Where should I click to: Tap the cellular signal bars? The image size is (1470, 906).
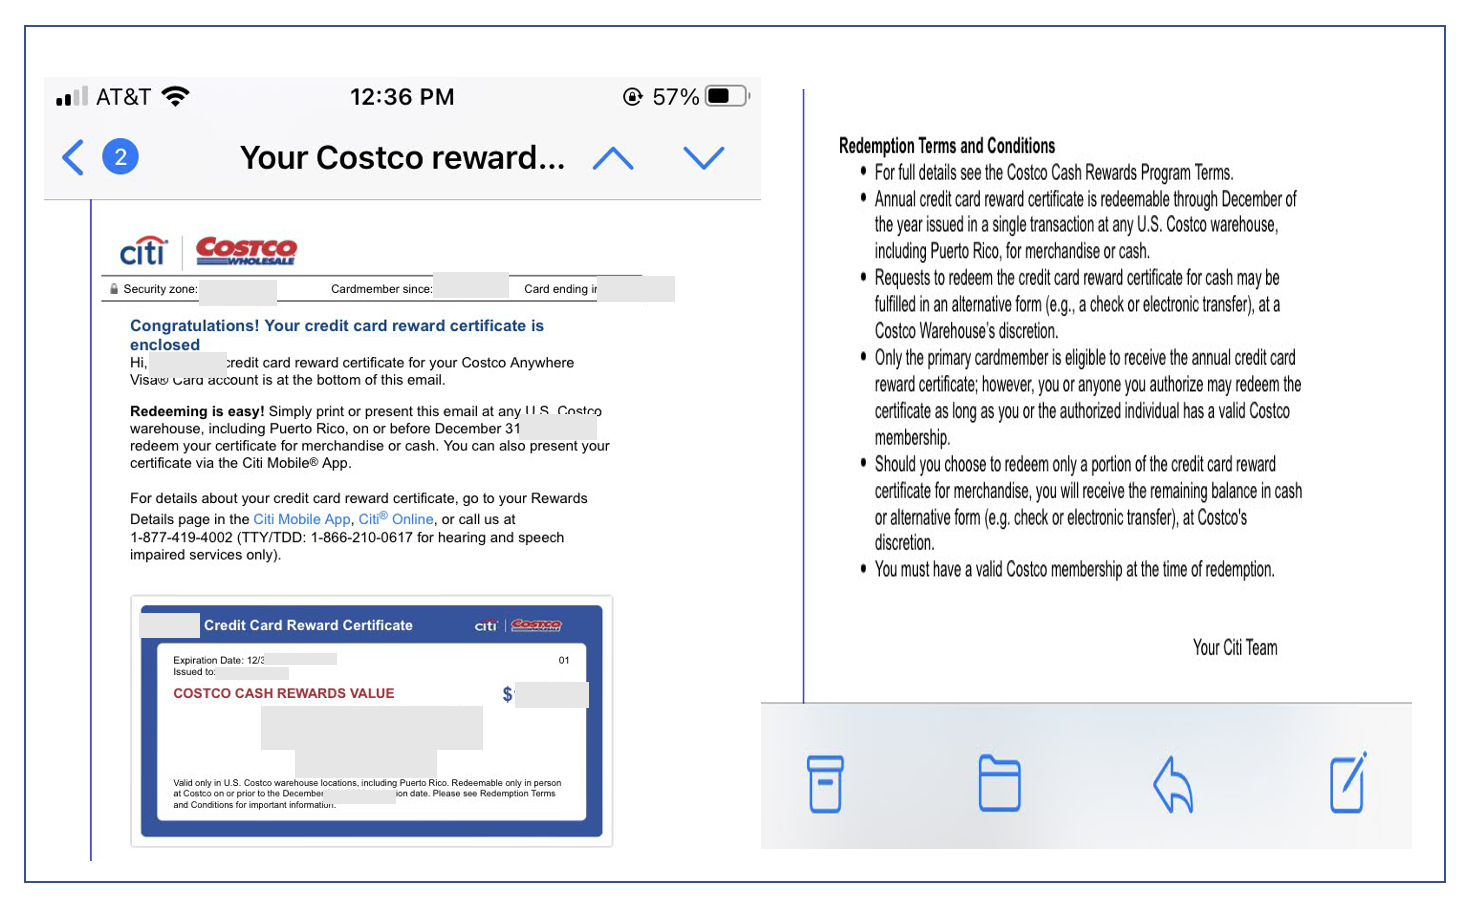point(72,97)
